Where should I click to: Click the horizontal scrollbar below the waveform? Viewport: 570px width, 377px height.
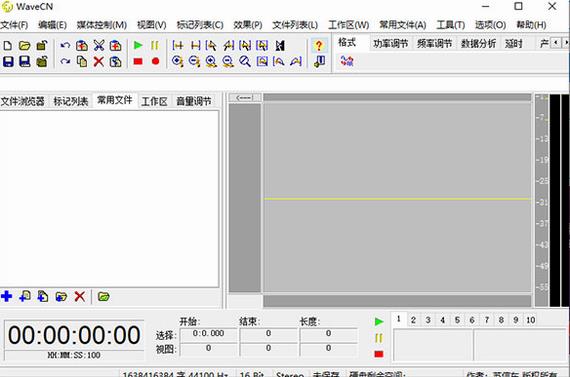click(397, 301)
